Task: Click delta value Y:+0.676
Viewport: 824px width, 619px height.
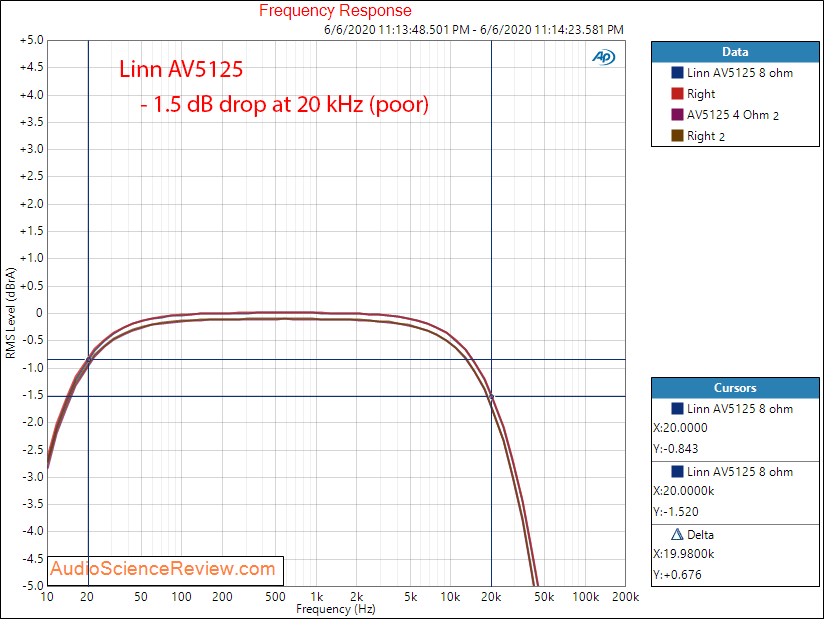Action: 677,575
